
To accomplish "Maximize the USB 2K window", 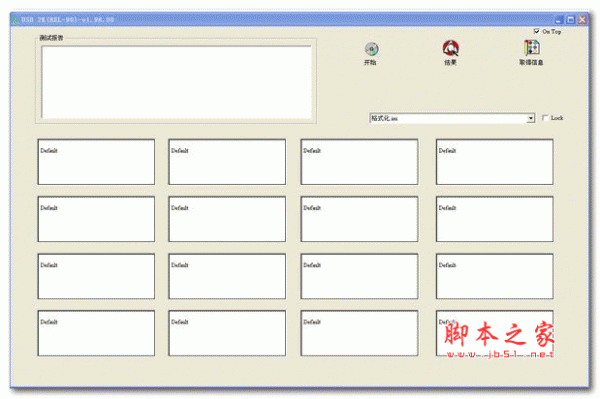I will 571,20.
